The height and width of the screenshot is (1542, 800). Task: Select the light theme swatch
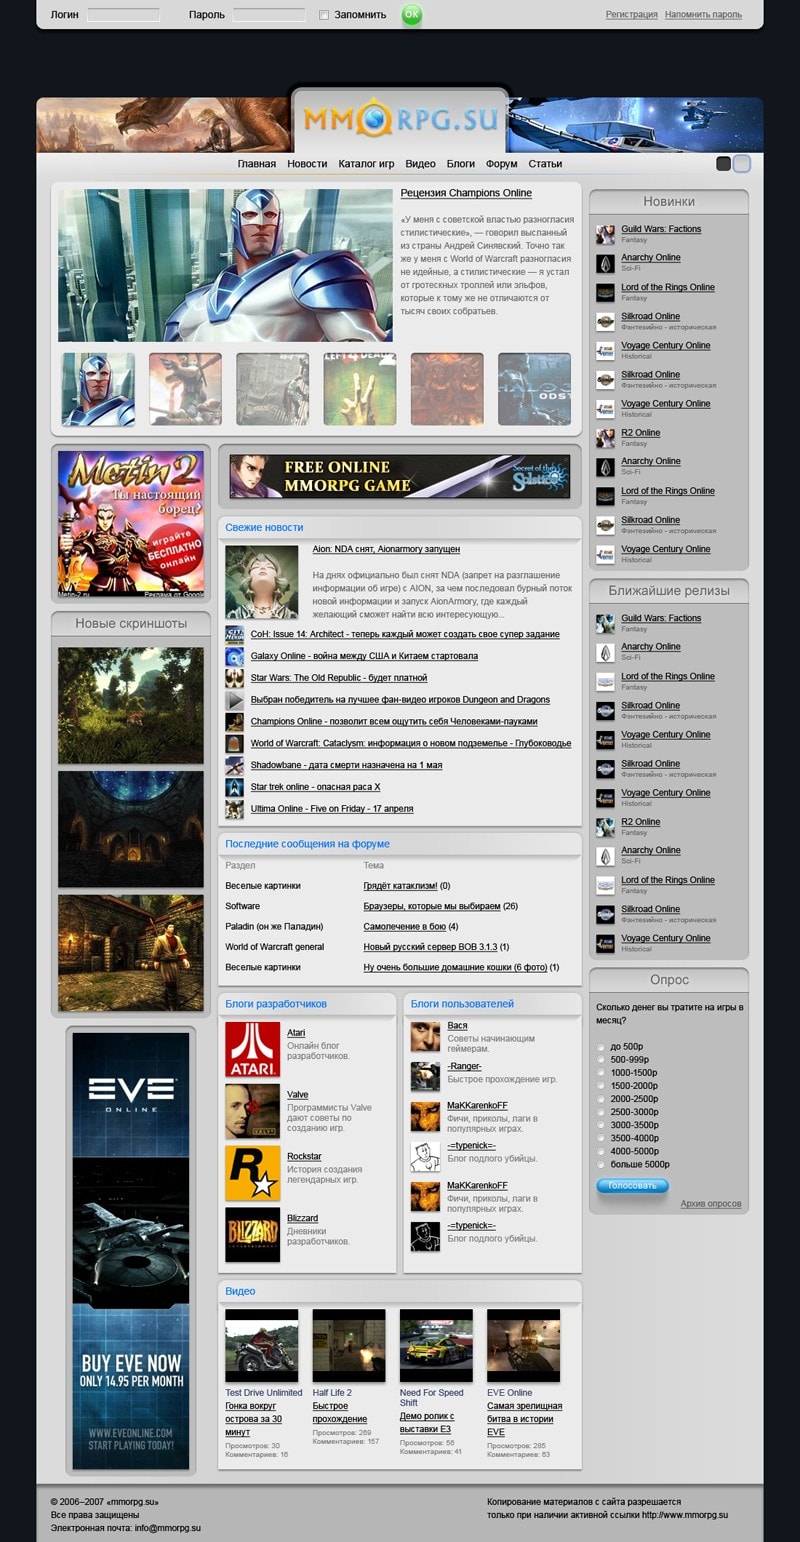741,164
